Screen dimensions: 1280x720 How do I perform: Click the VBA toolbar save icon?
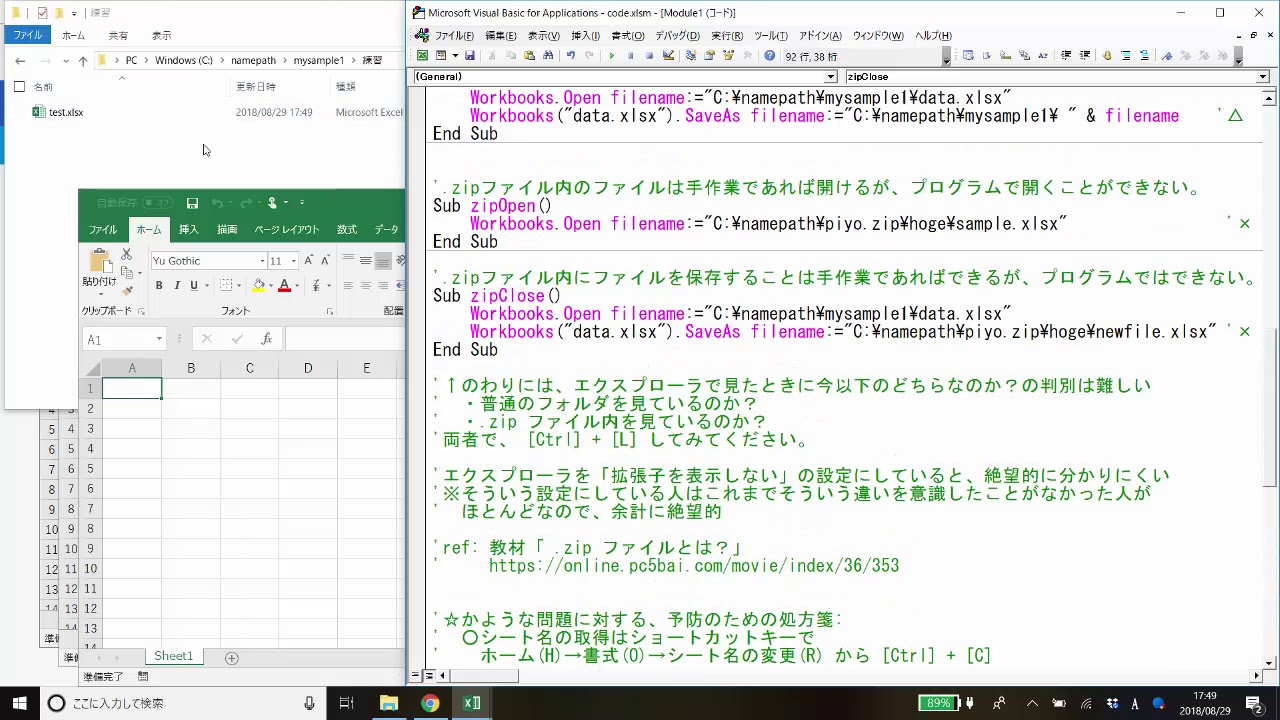click(x=469, y=56)
